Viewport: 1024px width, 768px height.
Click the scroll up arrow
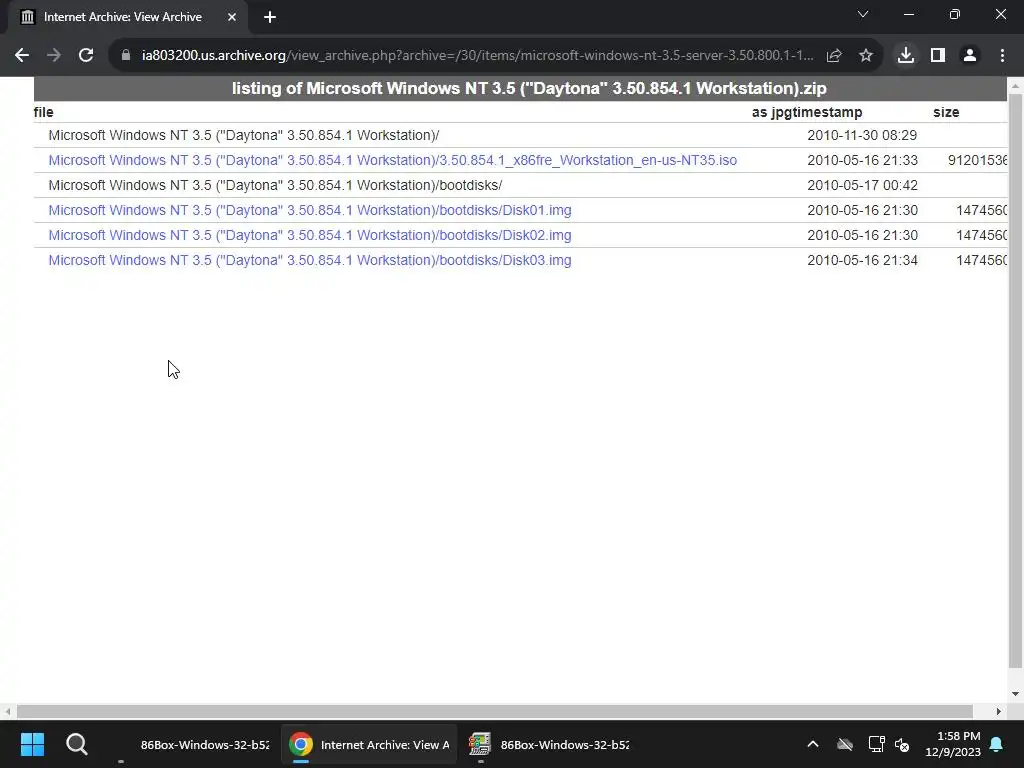click(1015, 86)
